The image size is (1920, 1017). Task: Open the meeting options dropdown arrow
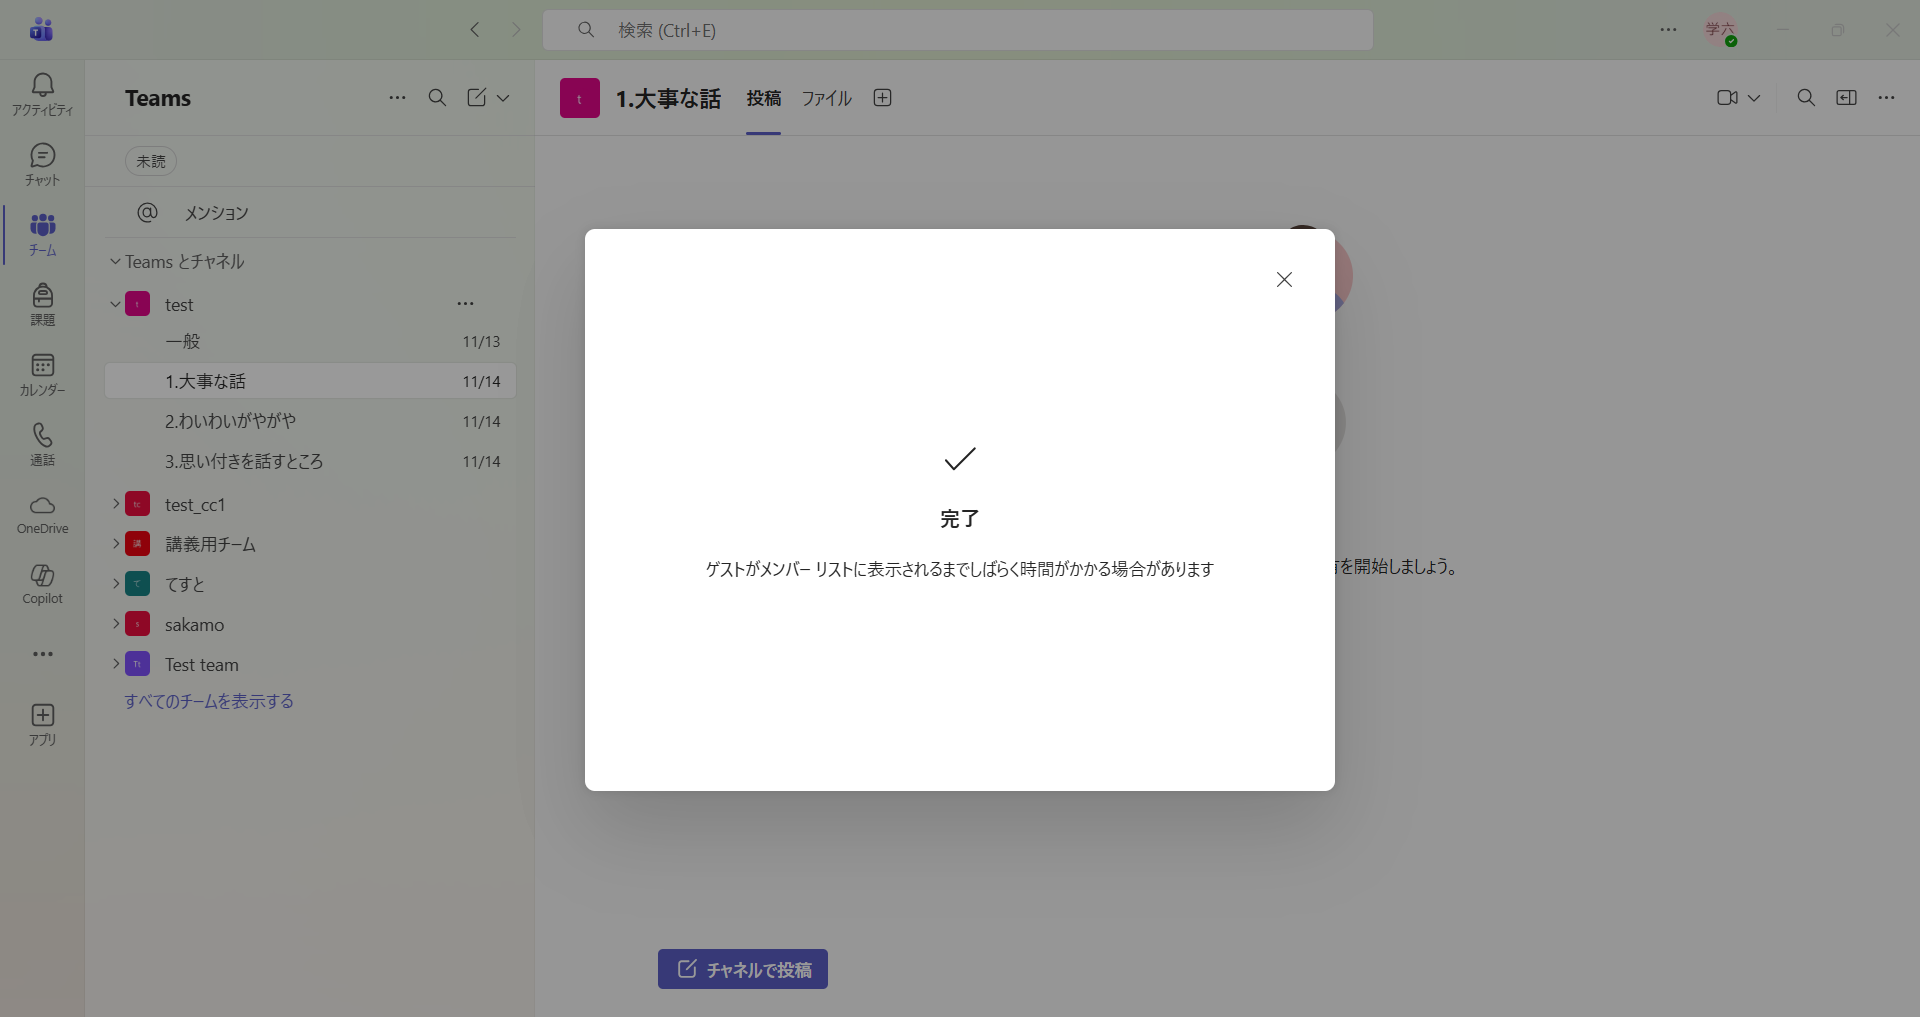click(x=1754, y=98)
